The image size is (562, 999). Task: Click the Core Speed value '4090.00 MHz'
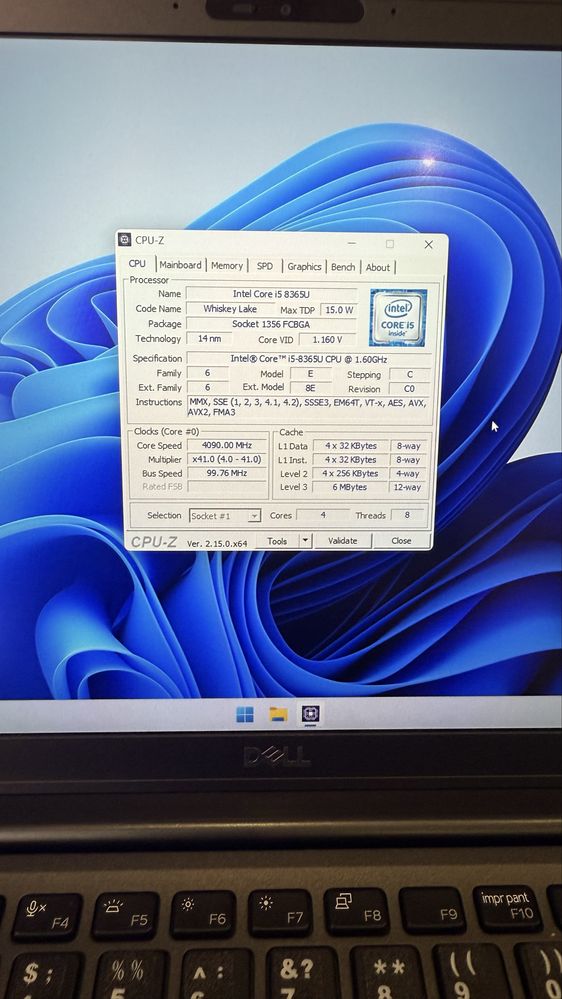(x=226, y=445)
